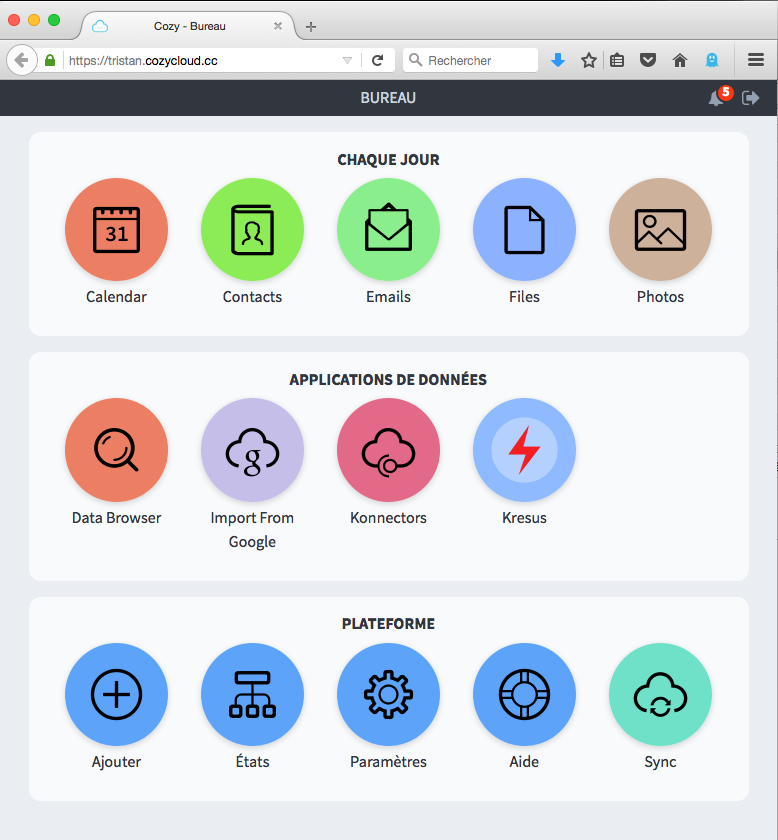778x840 pixels.
Task: Open the Files app icon
Action: (525, 229)
